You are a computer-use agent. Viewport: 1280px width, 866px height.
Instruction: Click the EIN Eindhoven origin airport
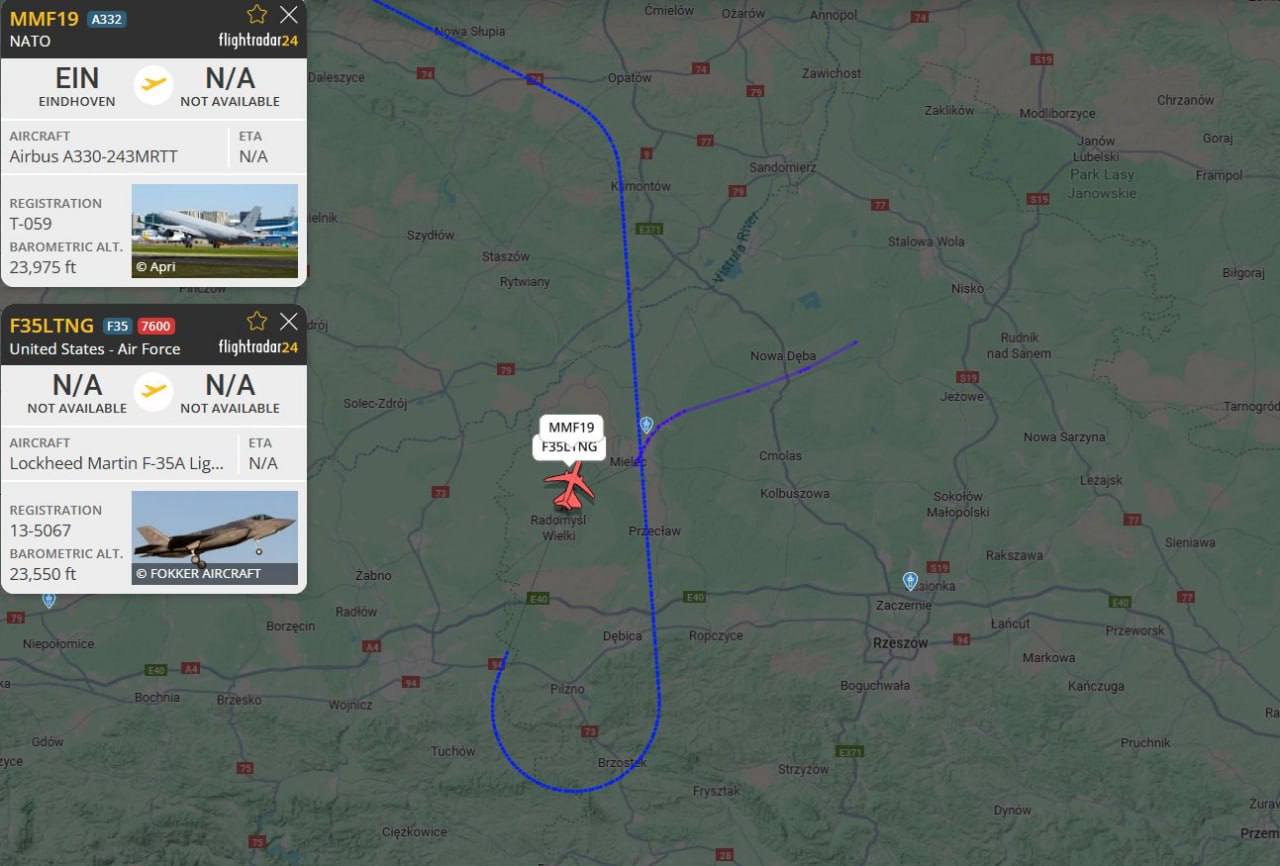(77, 86)
